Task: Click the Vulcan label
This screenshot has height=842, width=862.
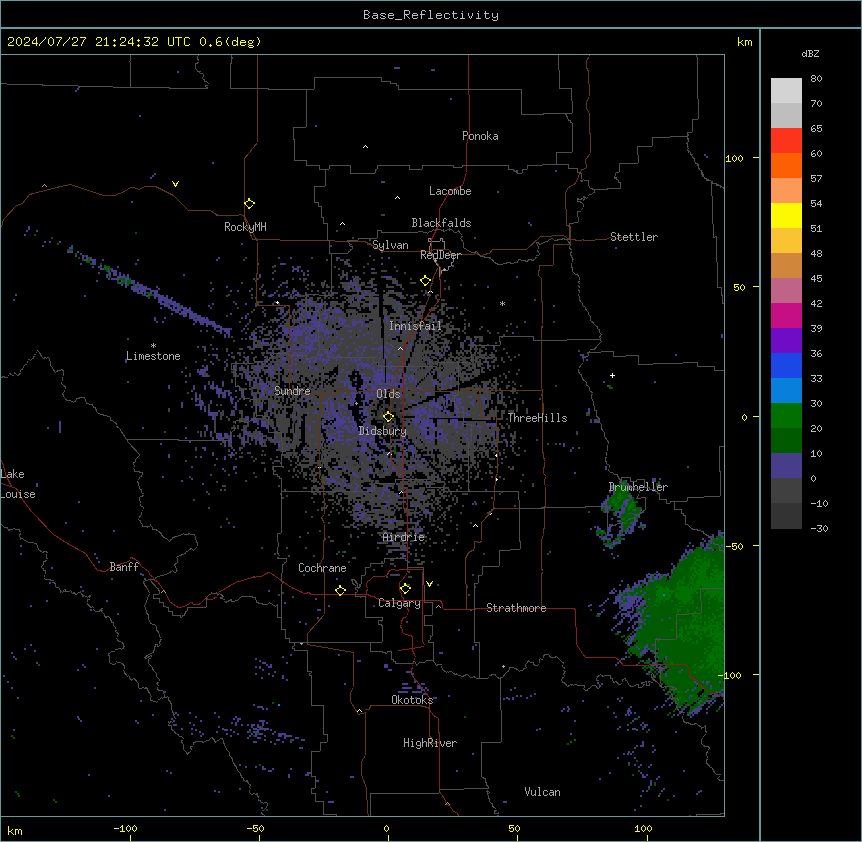Action: click(543, 792)
